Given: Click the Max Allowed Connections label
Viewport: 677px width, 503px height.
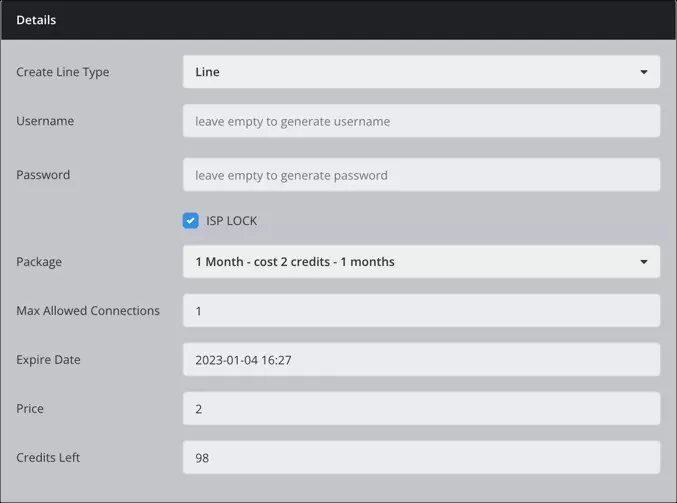Looking at the screenshot, I should tap(88, 311).
